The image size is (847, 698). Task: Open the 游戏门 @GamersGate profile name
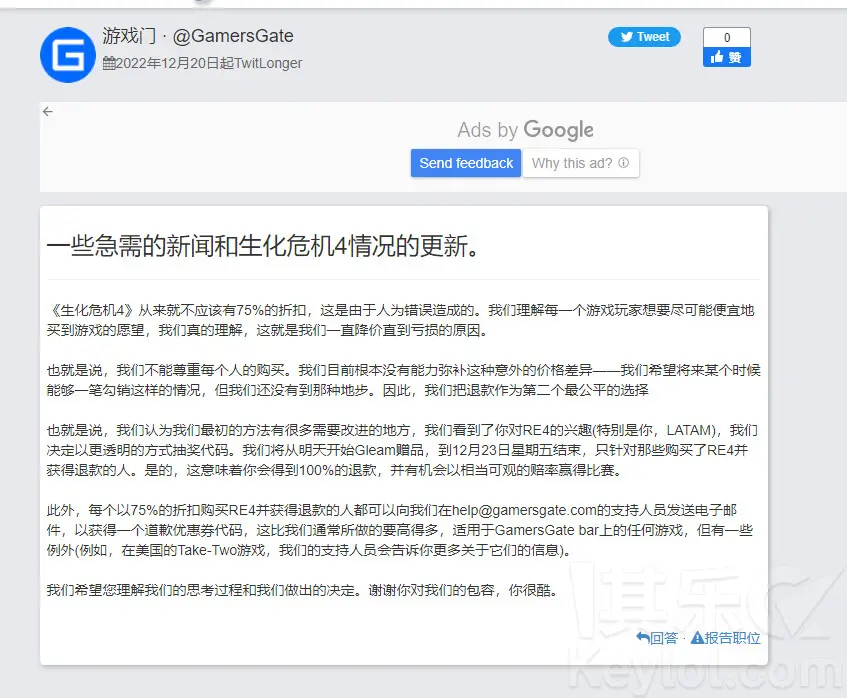pyautogui.click(x=198, y=37)
